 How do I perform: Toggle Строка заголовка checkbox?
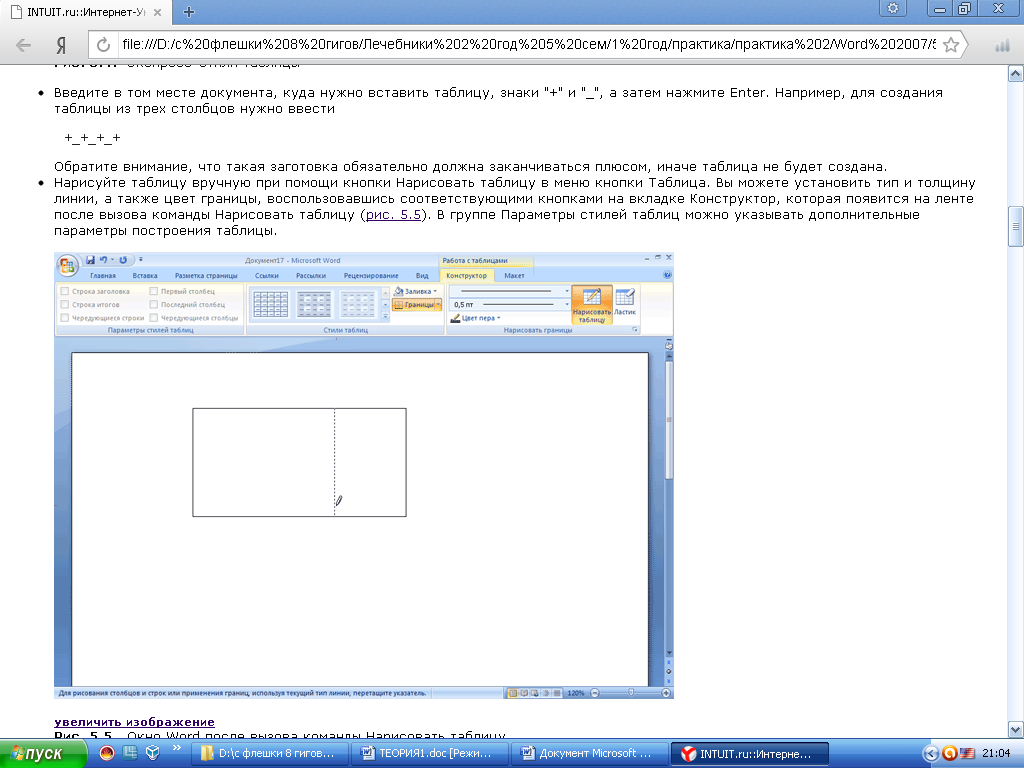pyautogui.click(x=65, y=291)
